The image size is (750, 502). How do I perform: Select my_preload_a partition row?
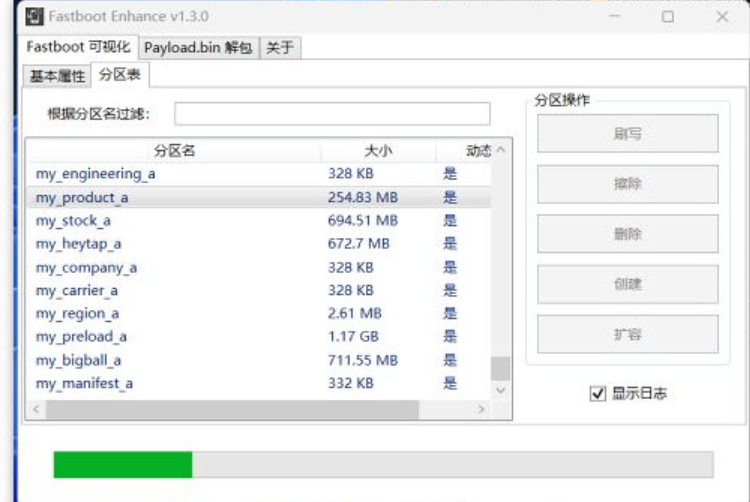pyautogui.click(x=259, y=337)
